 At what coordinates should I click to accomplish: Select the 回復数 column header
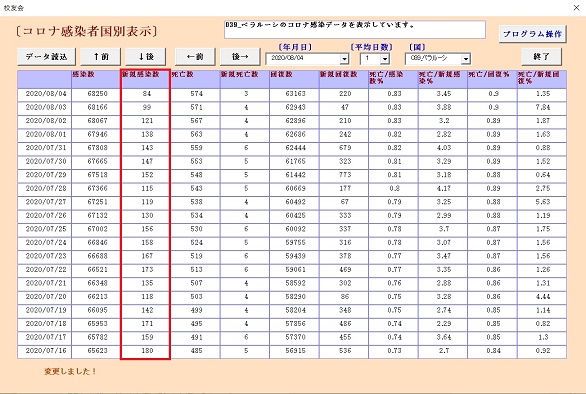click(x=294, y=79)
